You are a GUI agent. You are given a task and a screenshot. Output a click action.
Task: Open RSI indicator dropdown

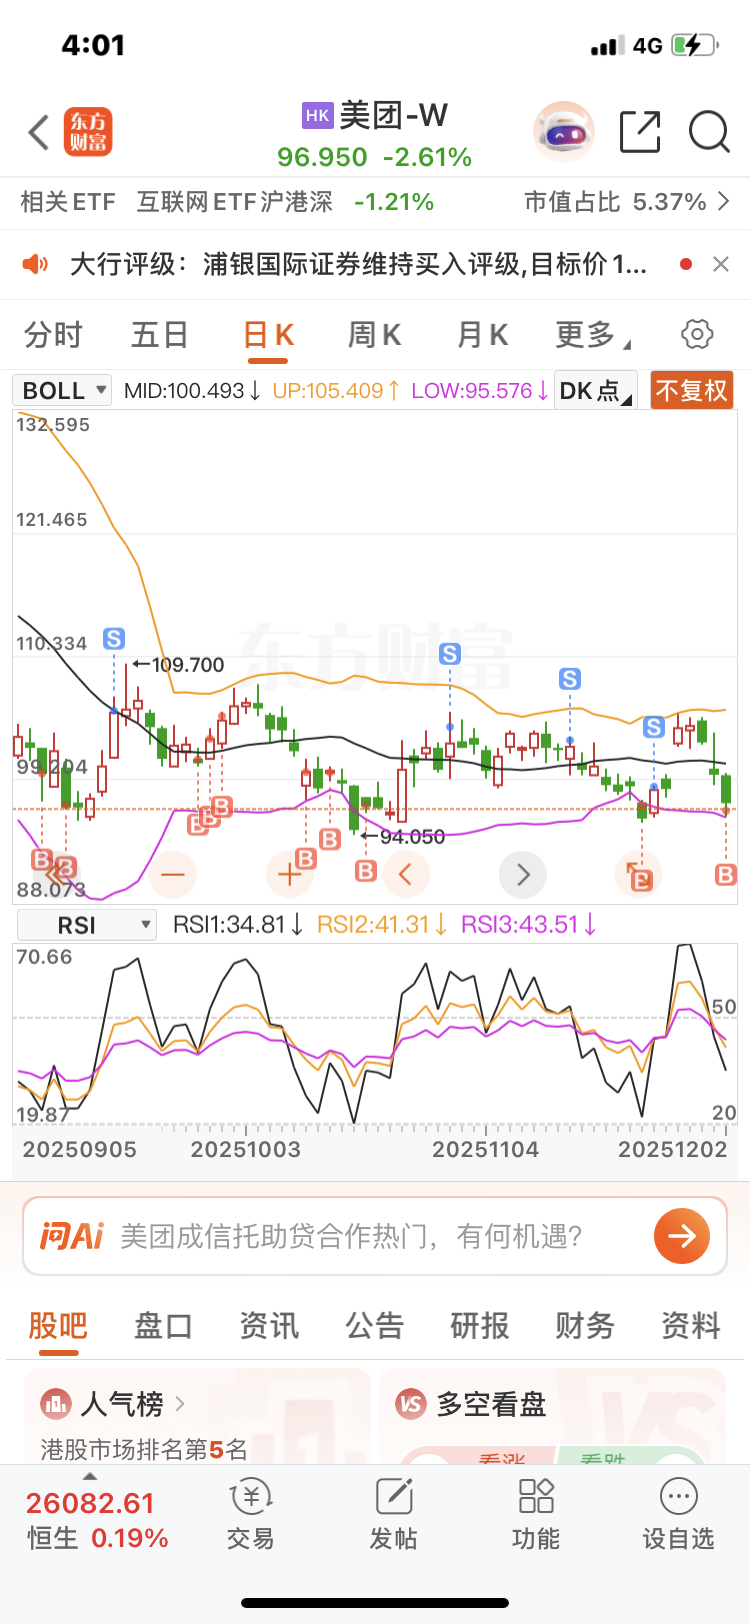click(87, 925)
